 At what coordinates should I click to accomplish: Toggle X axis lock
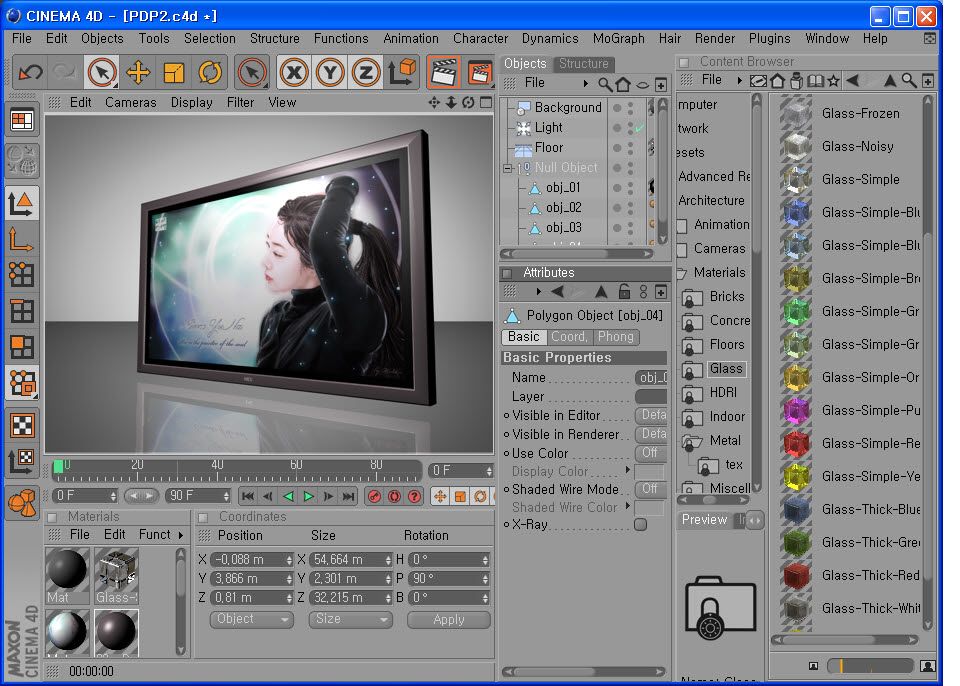[294, 73]
